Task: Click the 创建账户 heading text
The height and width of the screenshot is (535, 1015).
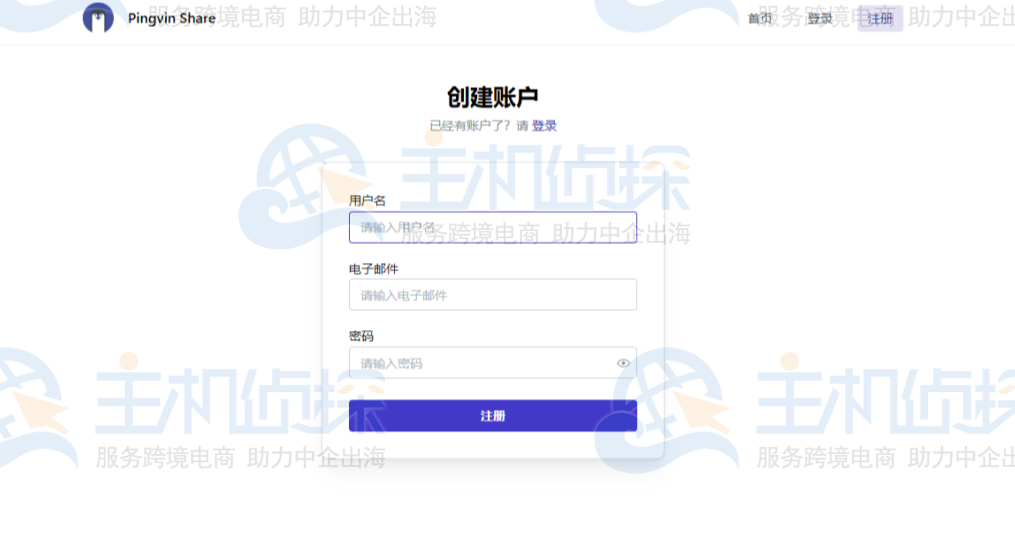Action: pos(493,97)
